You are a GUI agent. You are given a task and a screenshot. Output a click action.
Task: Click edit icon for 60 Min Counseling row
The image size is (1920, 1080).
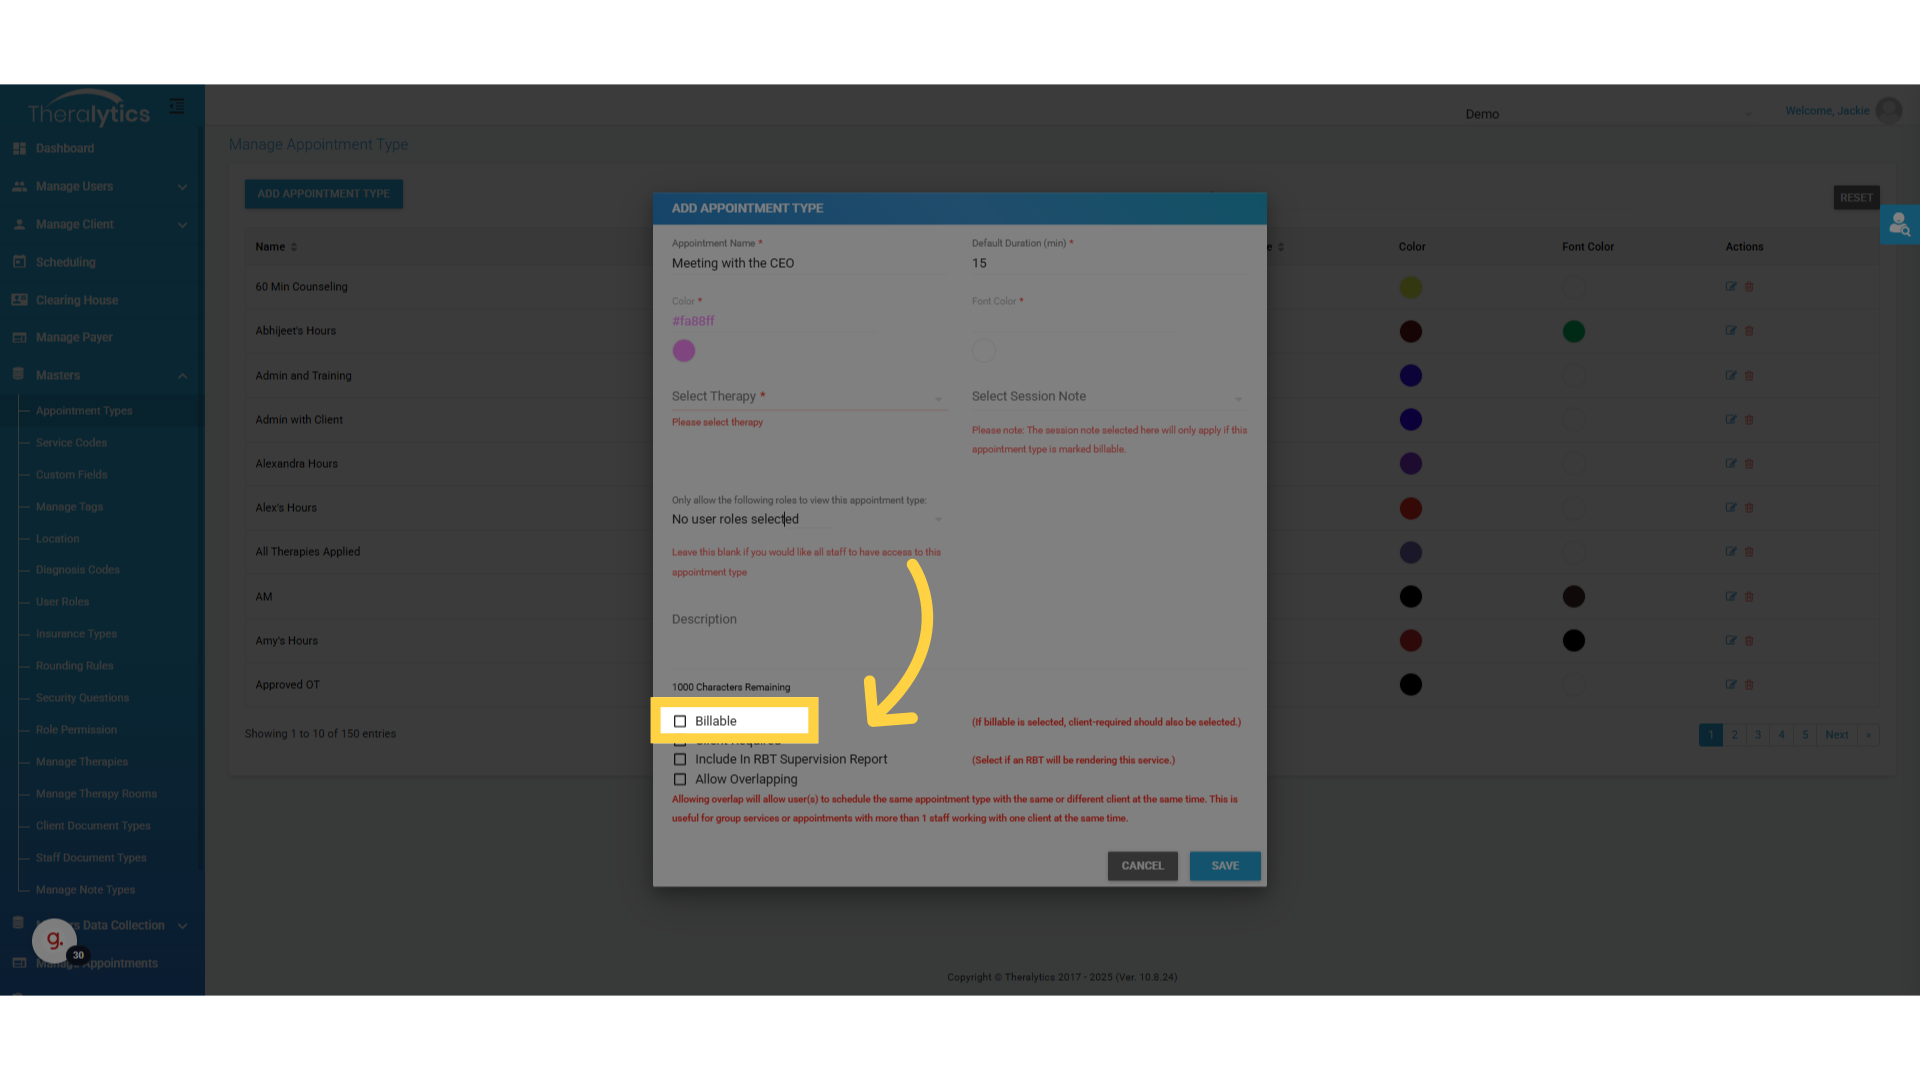[x=1730, y=287]
